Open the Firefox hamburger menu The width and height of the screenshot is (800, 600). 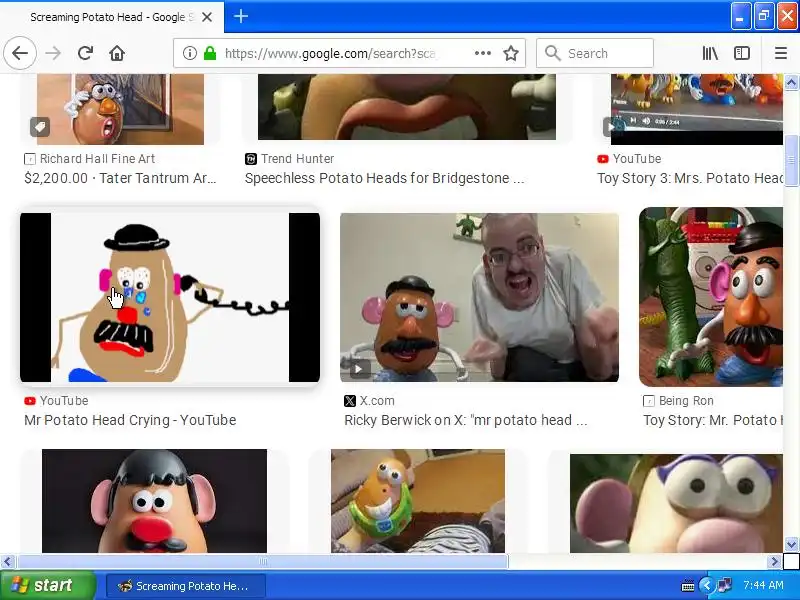tap(781, 53)
